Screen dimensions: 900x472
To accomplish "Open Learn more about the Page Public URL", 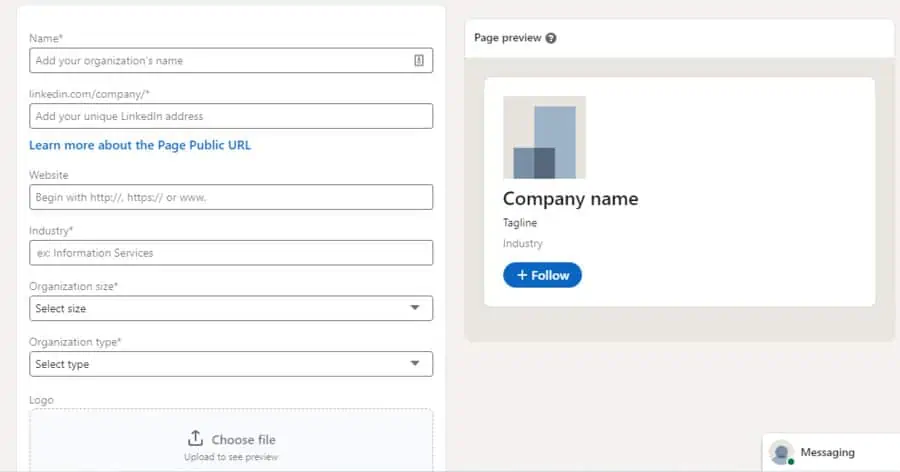I will point(140,145).
